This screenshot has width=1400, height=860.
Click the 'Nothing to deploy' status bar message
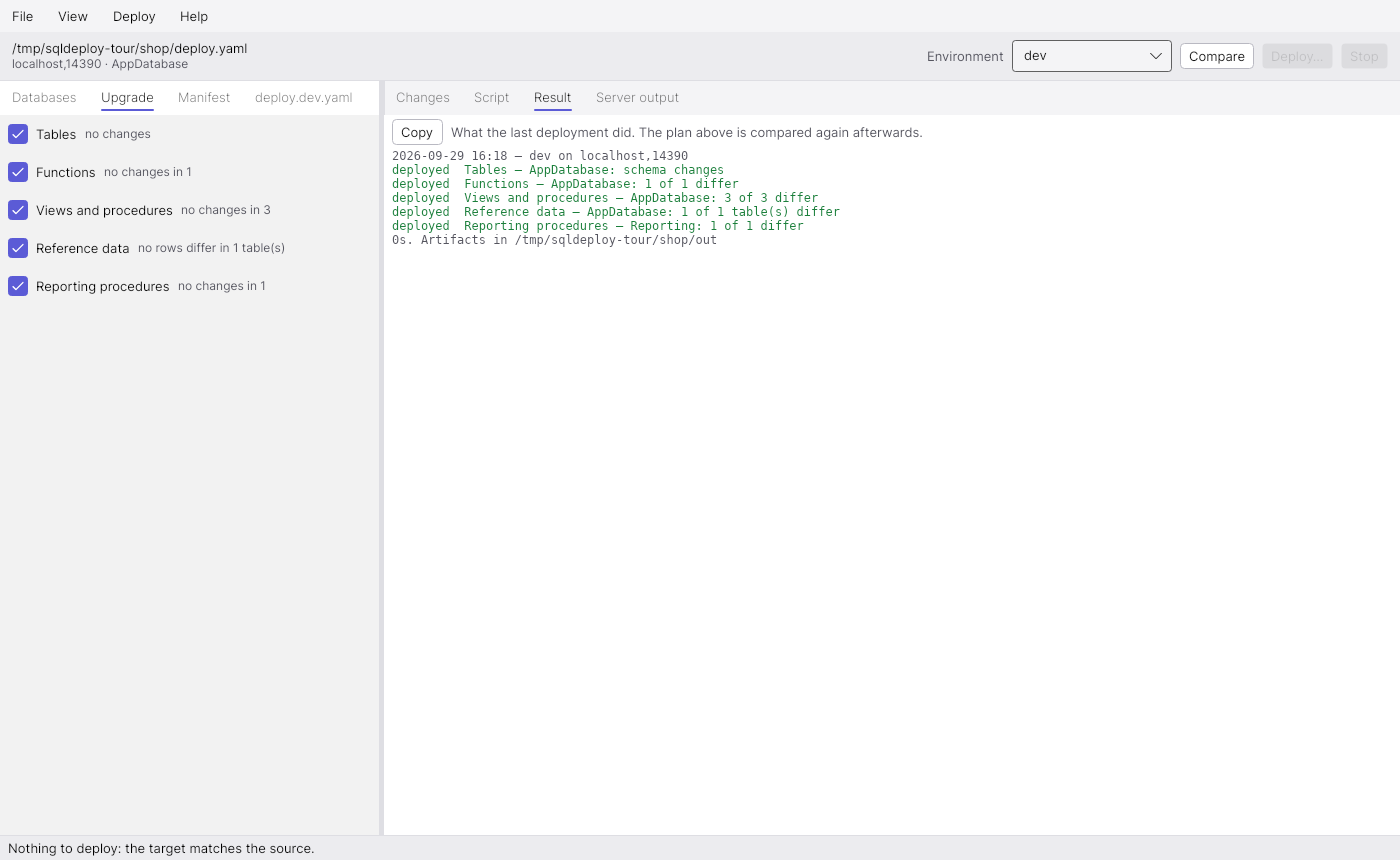[161, 848]
